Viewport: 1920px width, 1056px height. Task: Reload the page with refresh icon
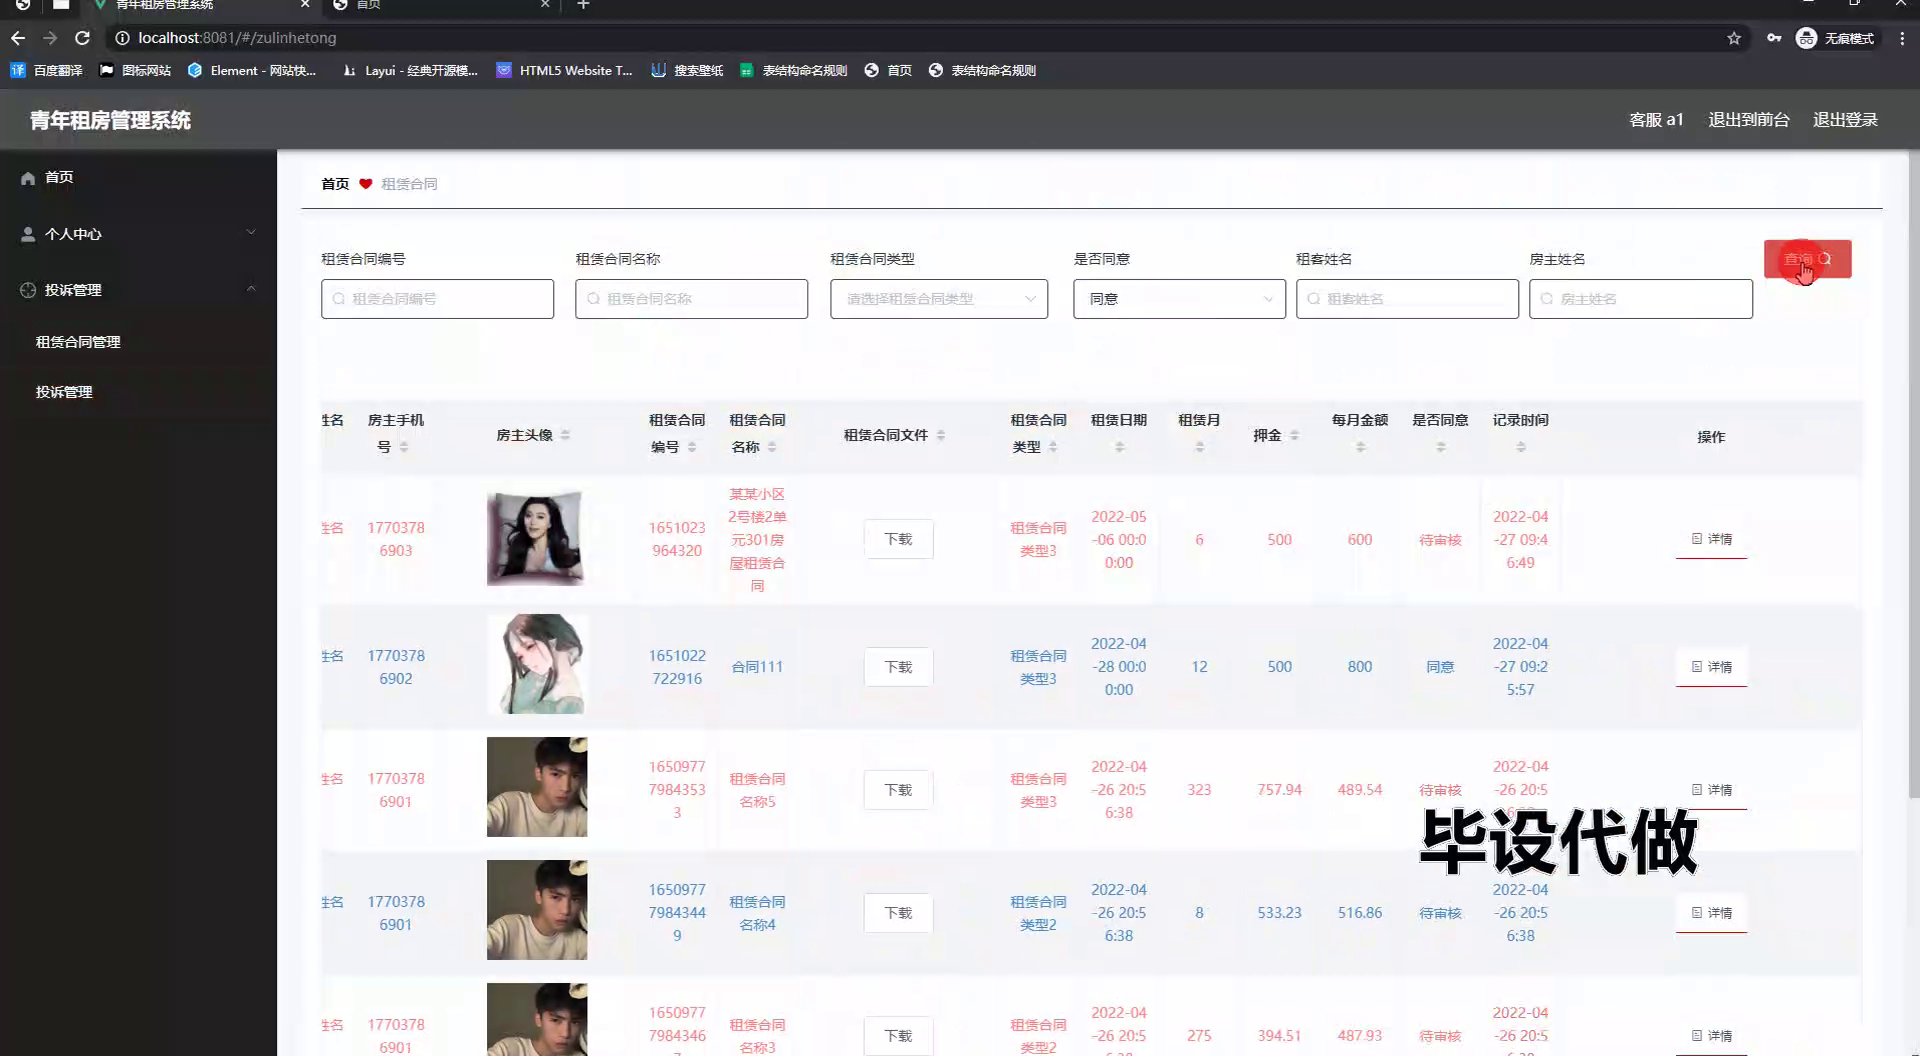[83, 38]
